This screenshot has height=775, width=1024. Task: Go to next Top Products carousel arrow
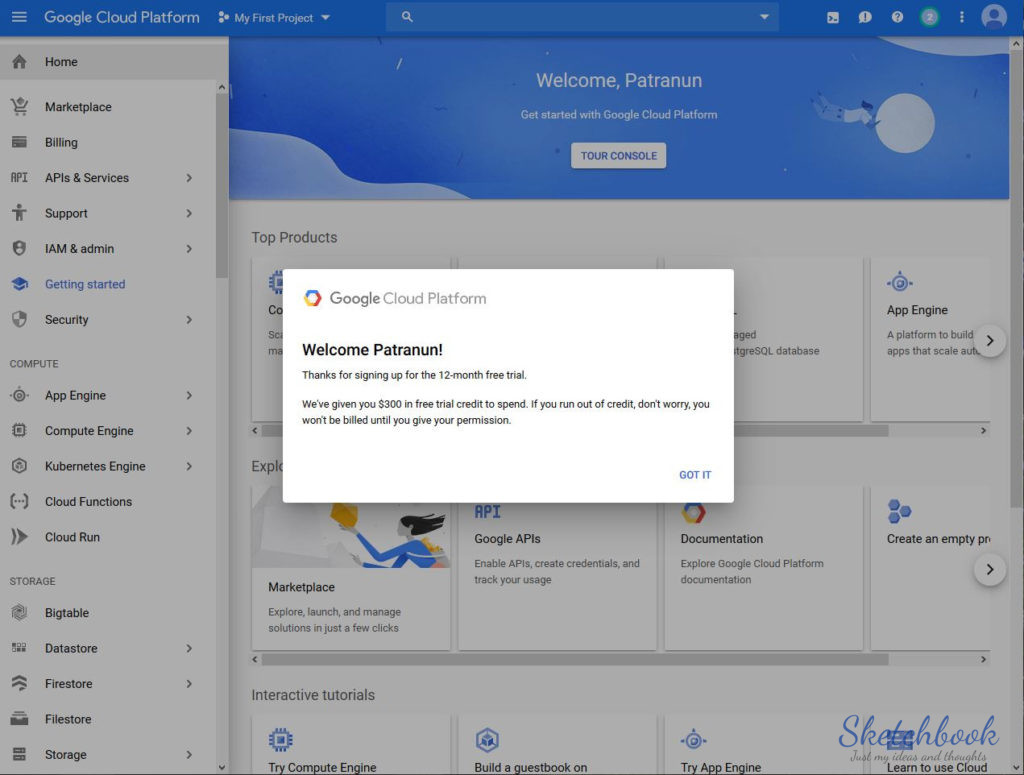click(x=990, y=341)
